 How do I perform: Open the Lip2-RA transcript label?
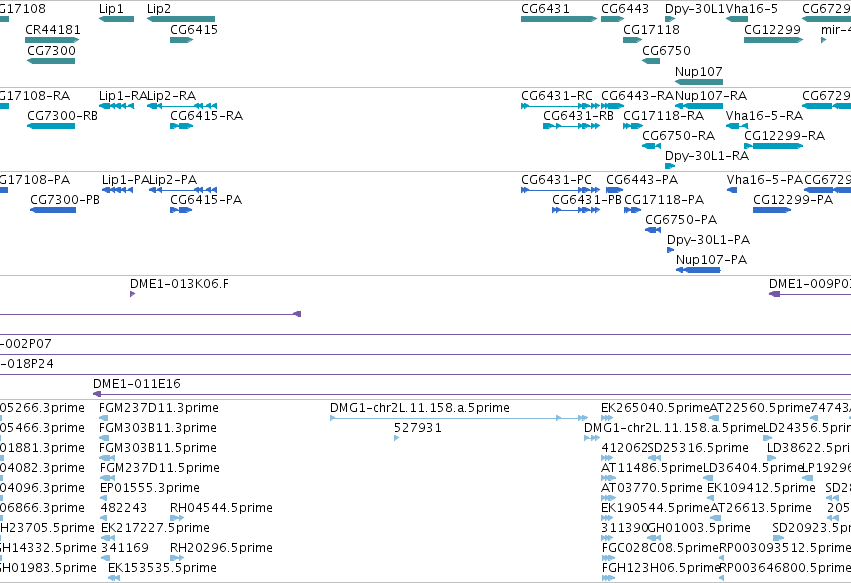pyautogui.click(x=172, y=96)
